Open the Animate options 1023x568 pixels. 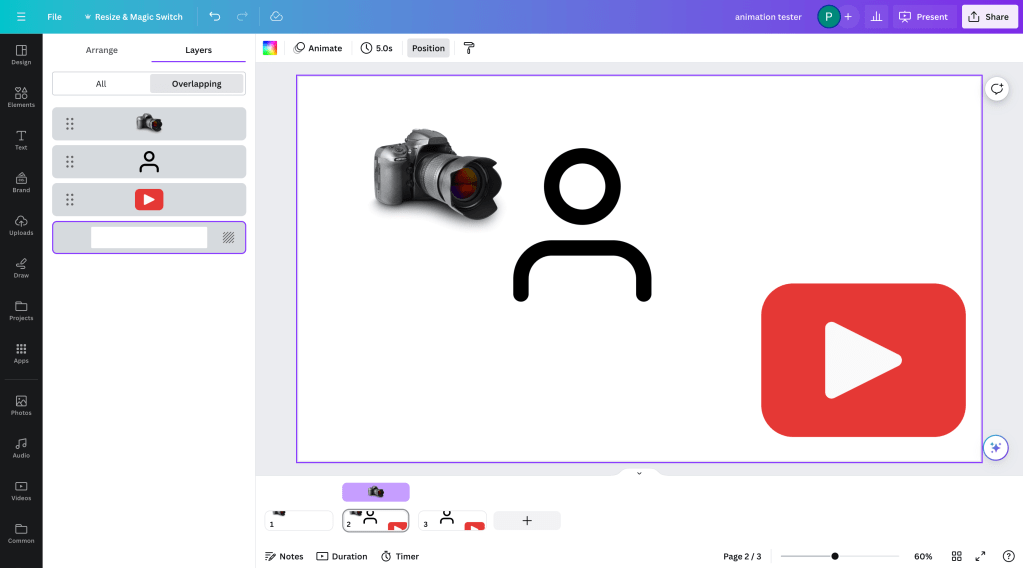coord(318,48)
